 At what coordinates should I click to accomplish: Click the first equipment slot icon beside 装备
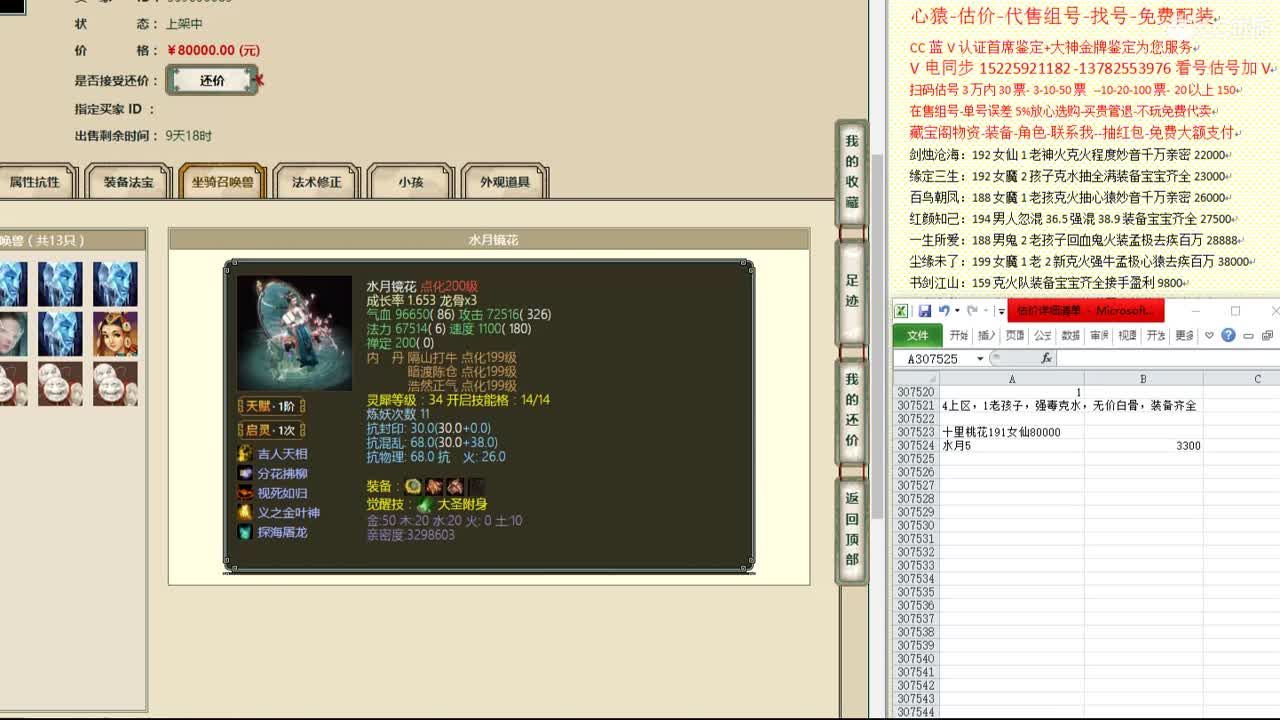coord(414,487)
